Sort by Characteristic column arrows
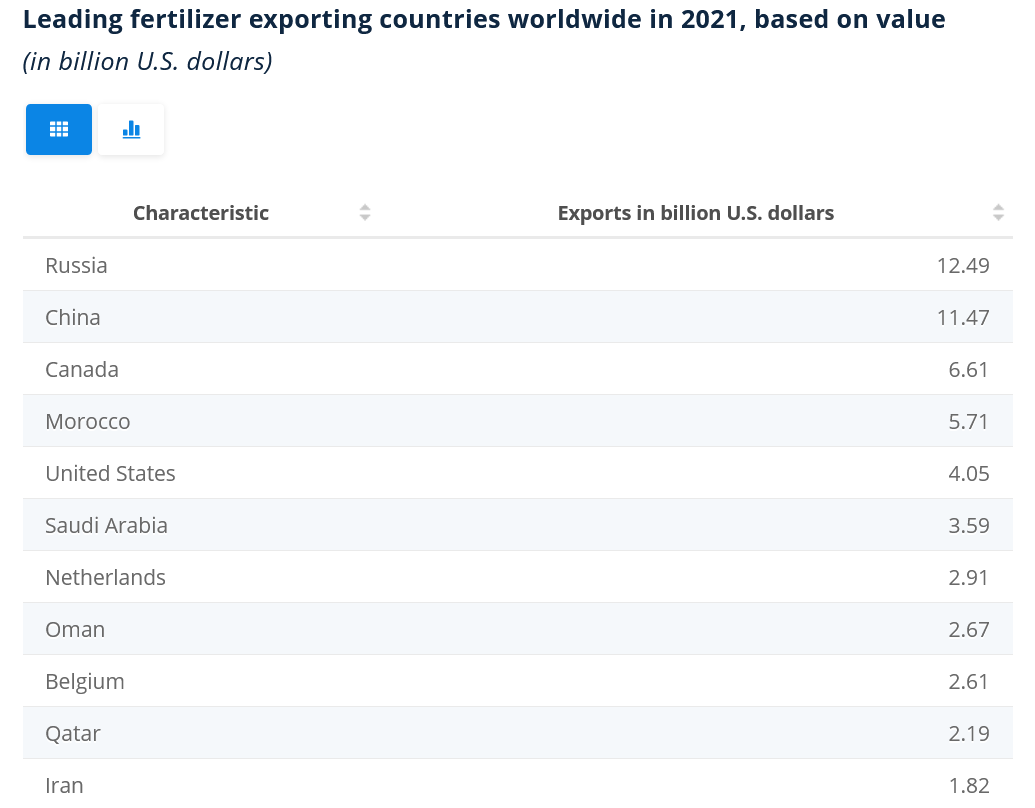This screenshot has width=1035, height=808. (x=365, y=212)
